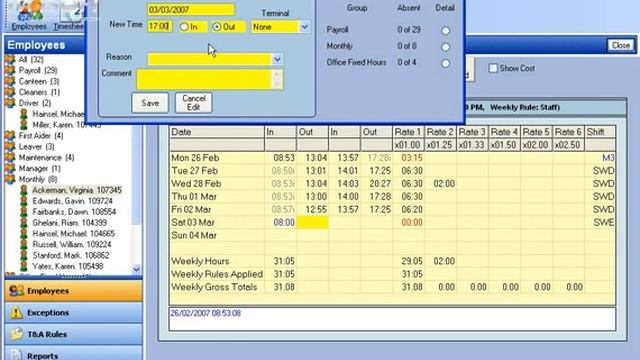Click the Cleaners (1) group icon
Image resolution: width=640 pixels, height=360 pixels.
pyautogui.click(x=10, y=92)
